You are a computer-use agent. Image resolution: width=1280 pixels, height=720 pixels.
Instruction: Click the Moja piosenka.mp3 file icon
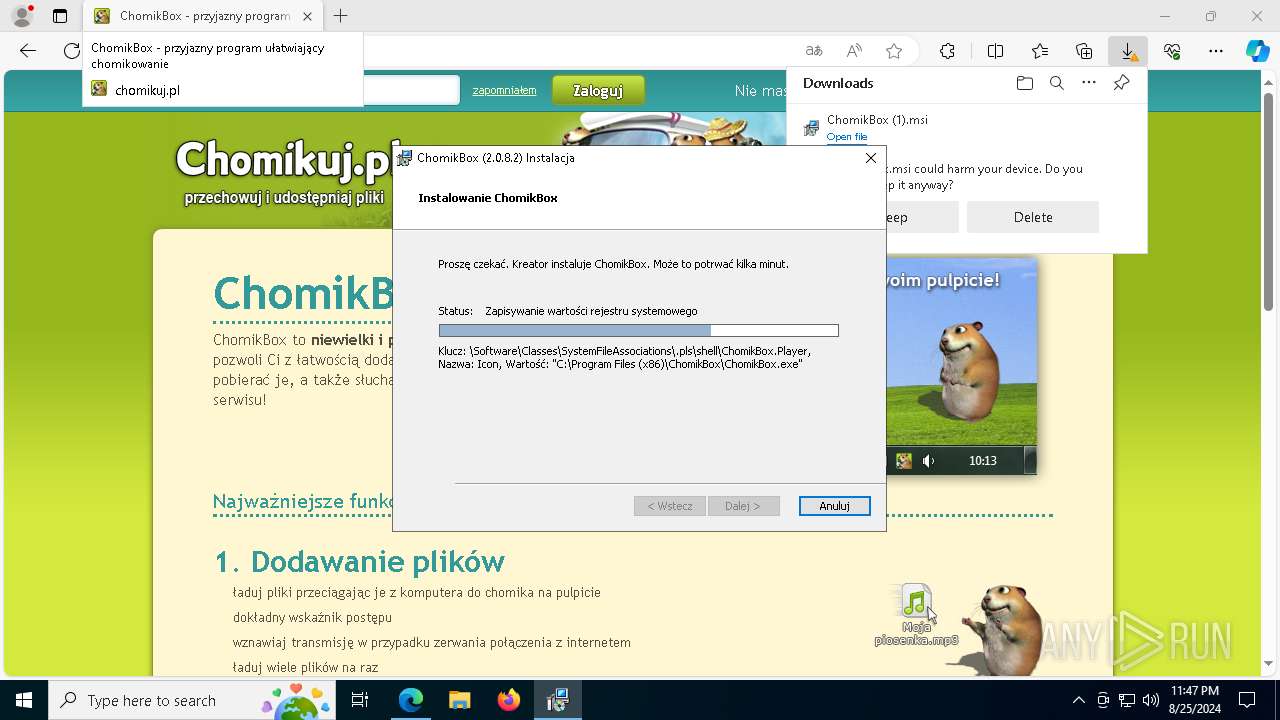(x=916, y=601)
